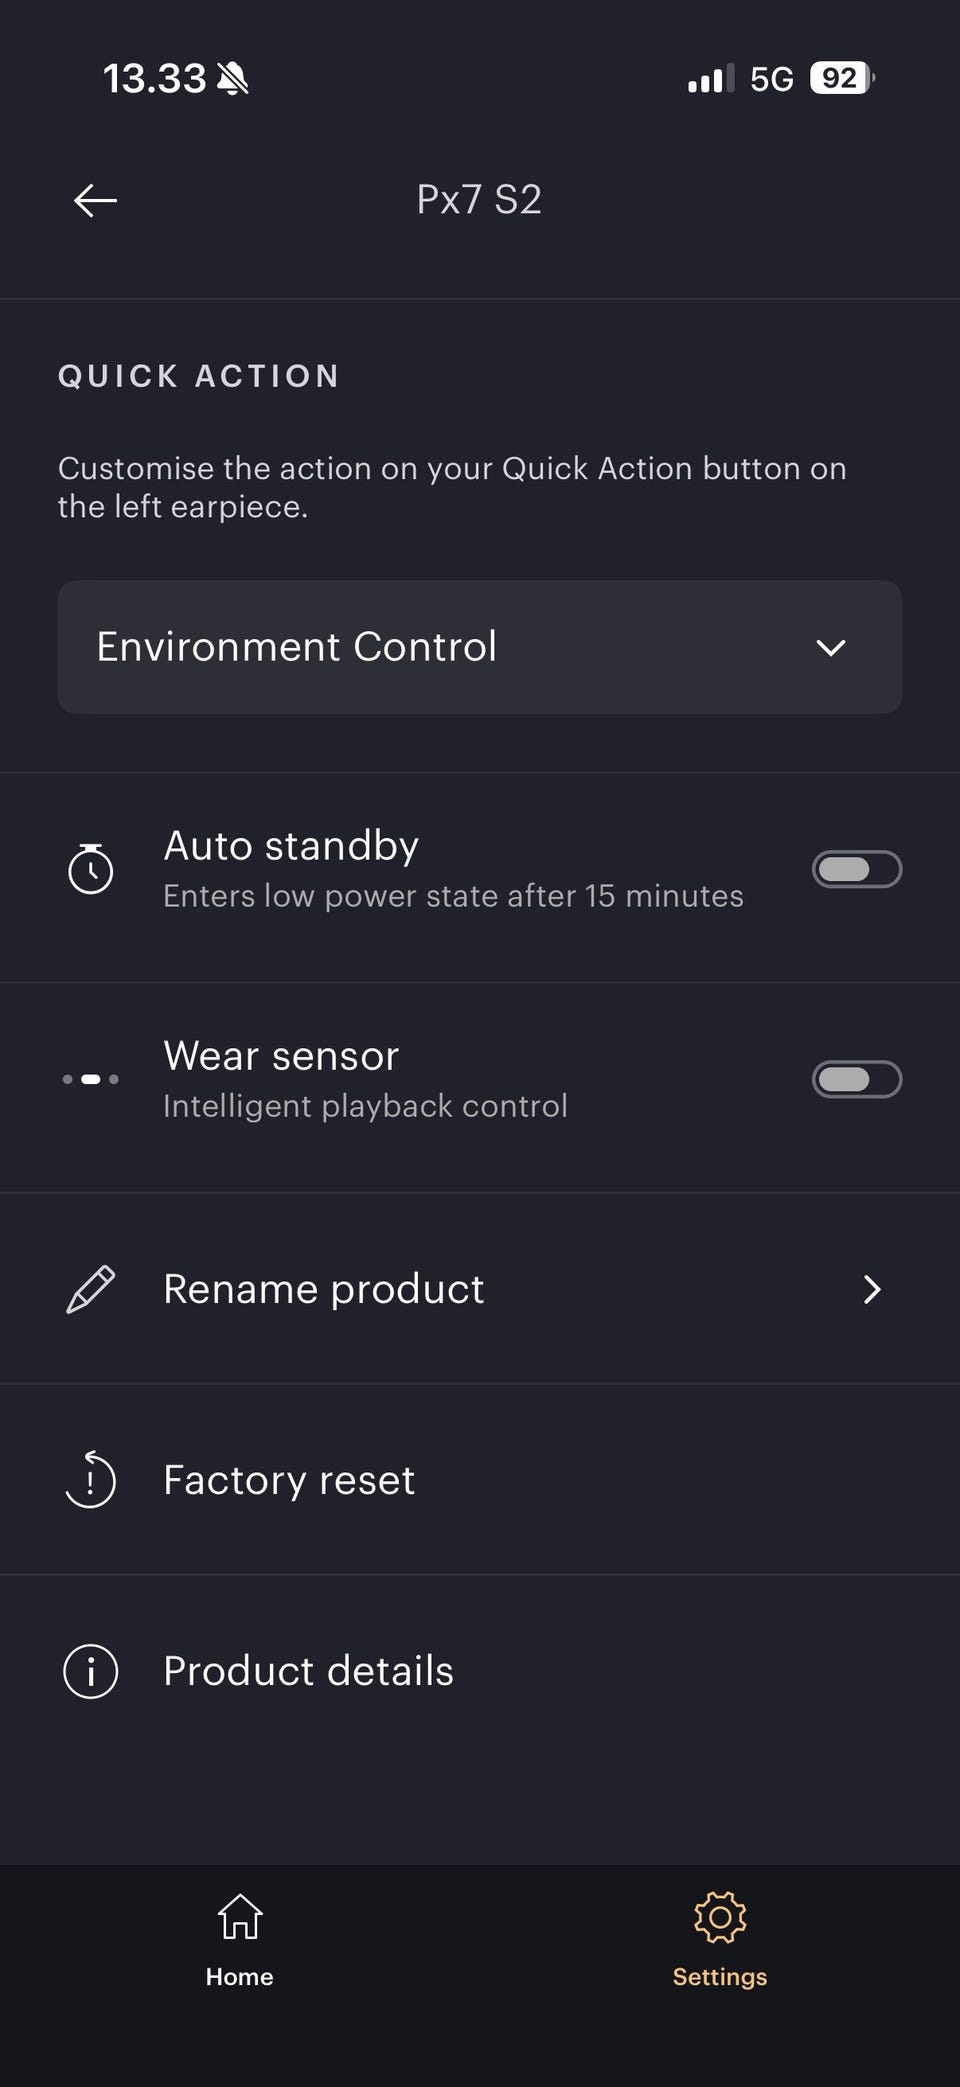Image resolution: width=960 pixels, height=2087 pixels.
Task: Toggle the Auto standby switch
Action: pyautogui.click(x=857, y=869)
